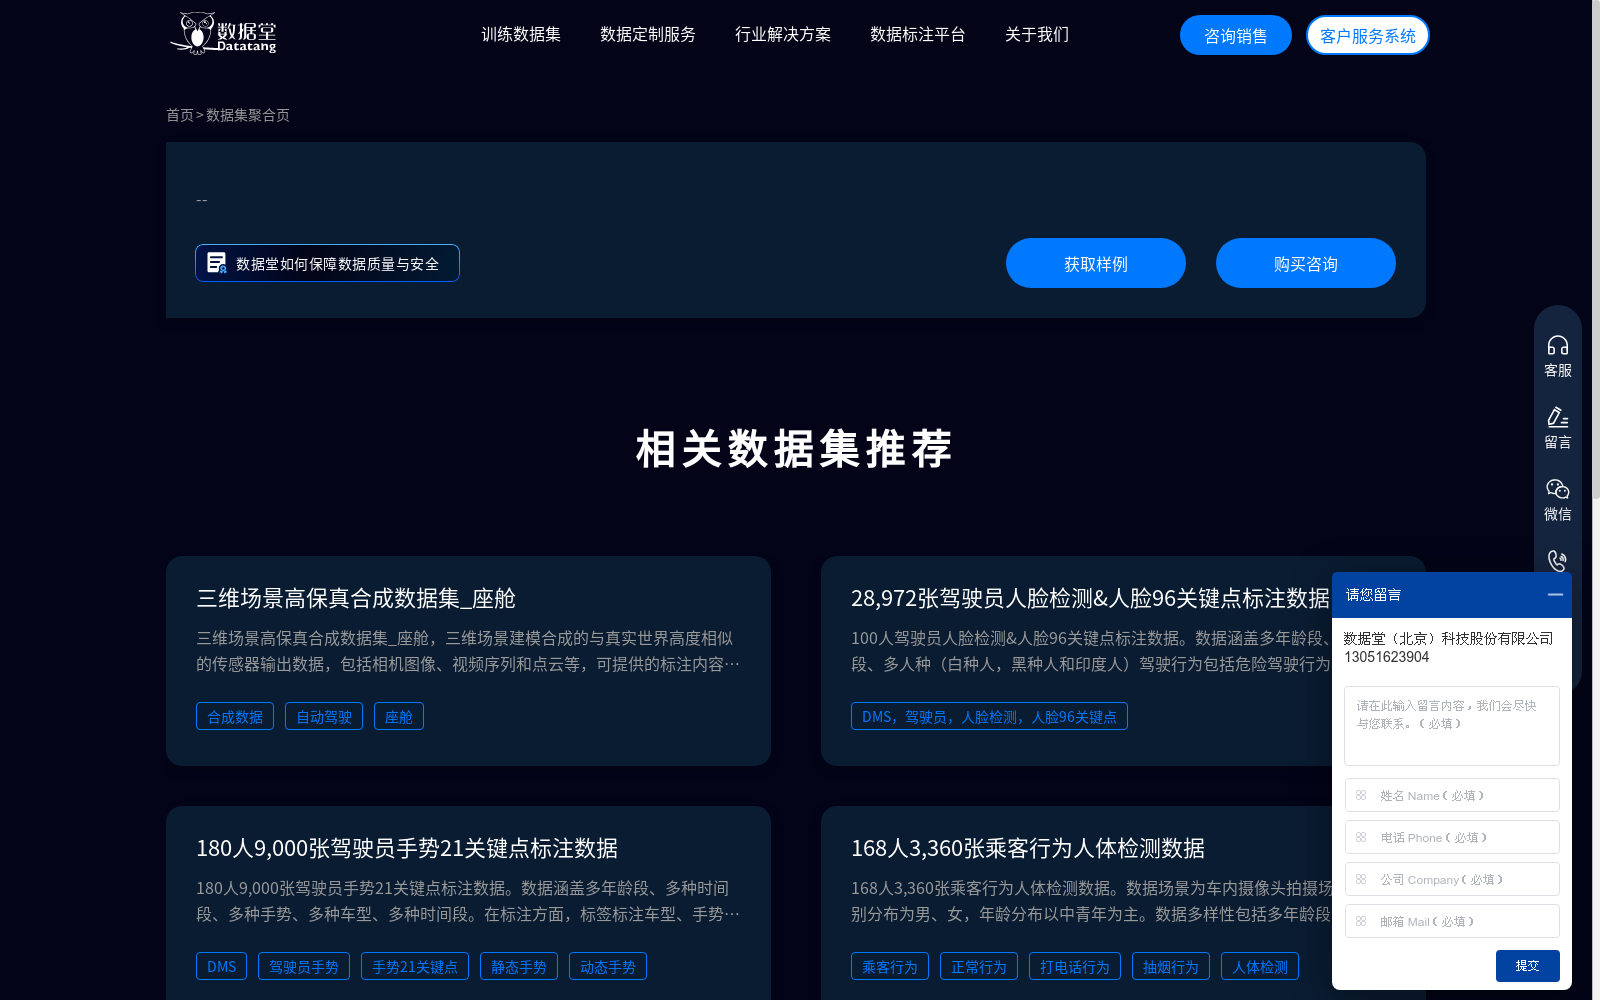Submit the message form with 提交
1600x1000 pixels.
tap(1528, 966)
